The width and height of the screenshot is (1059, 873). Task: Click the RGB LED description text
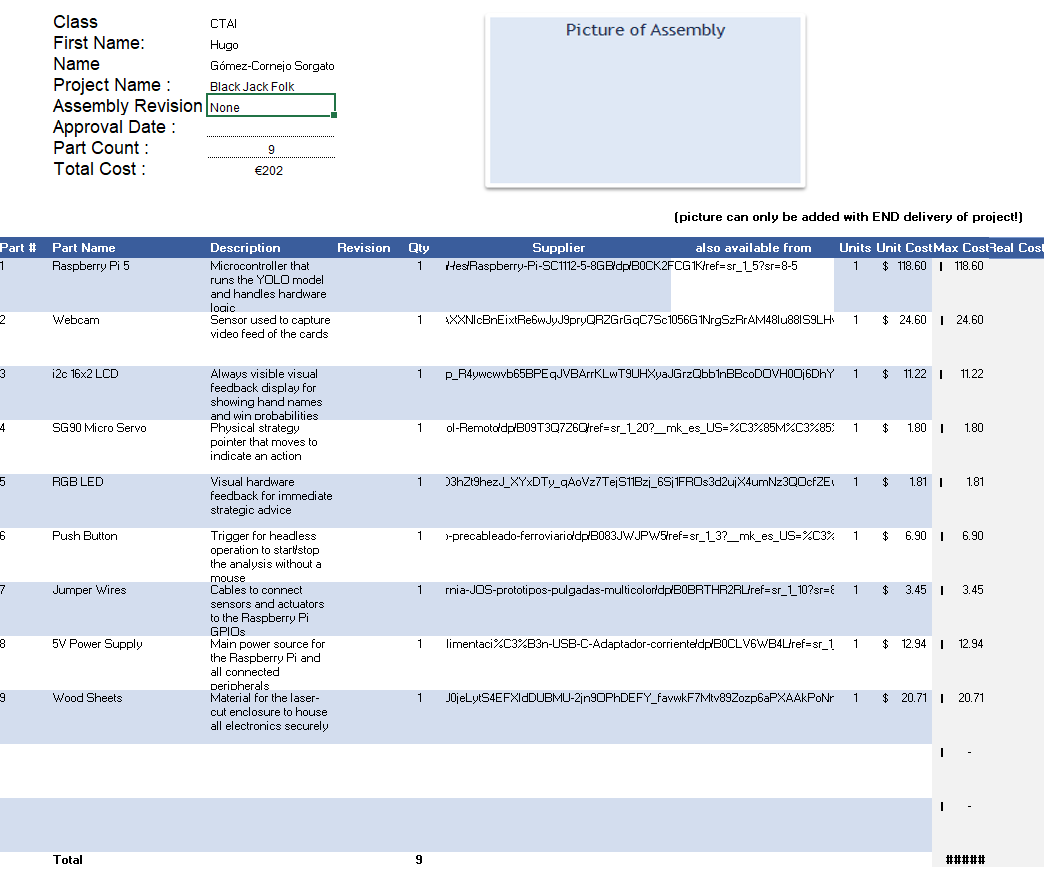pos(272,496)
